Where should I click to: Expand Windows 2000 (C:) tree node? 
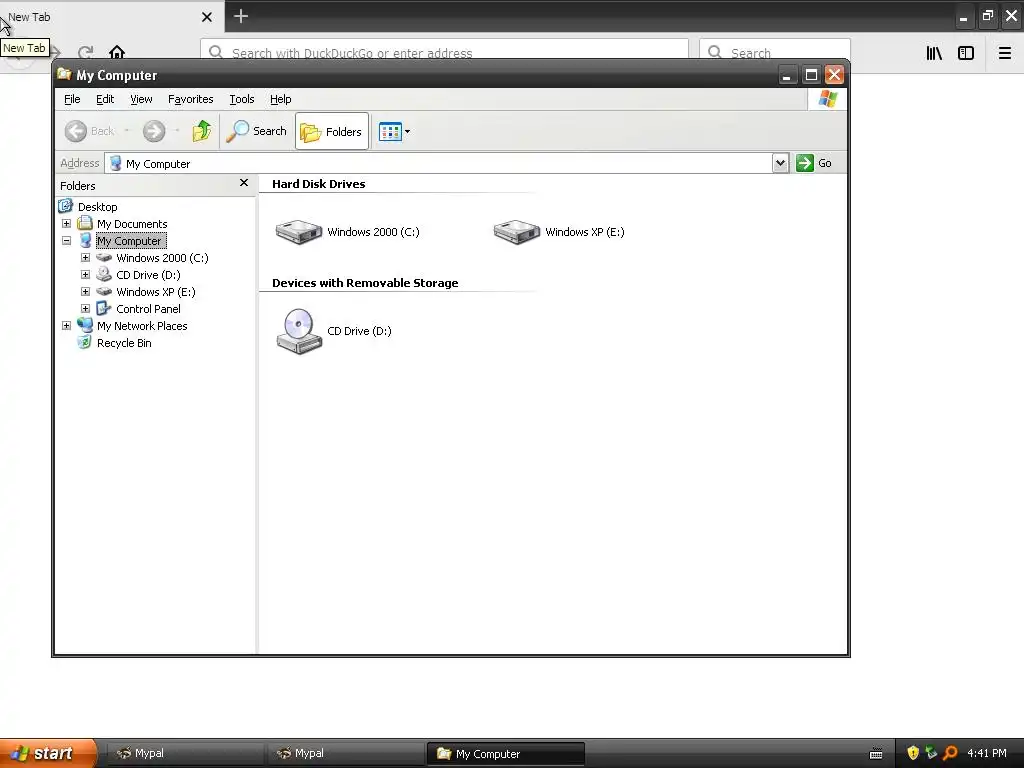(x=85, y=257)
